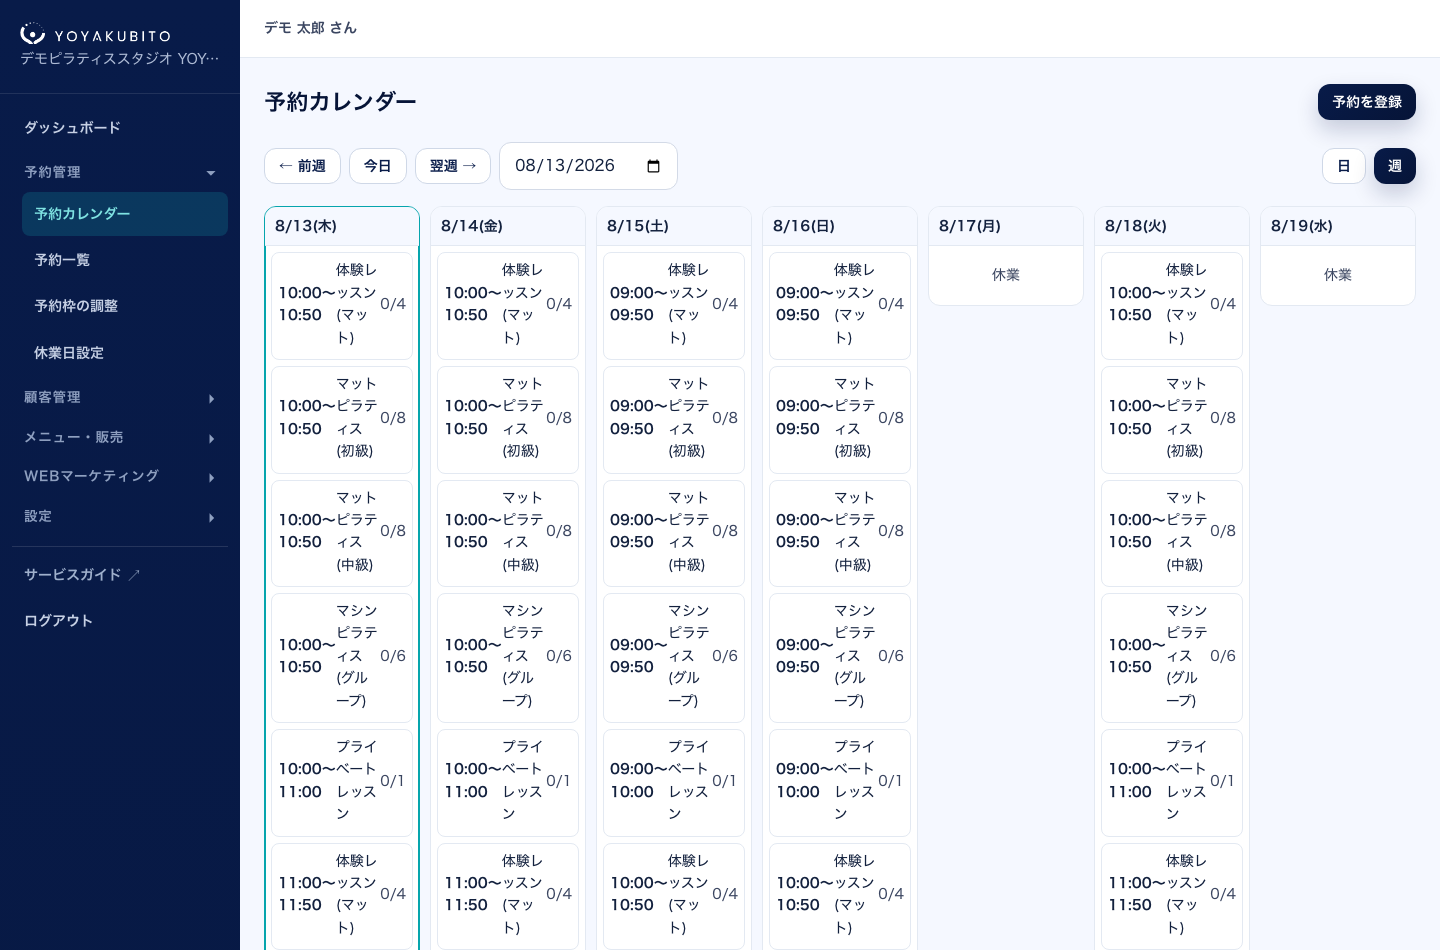
Task: Open 8/16 プライベートレッスン slot
Action: pyautogui.click(x=840, y=783)
